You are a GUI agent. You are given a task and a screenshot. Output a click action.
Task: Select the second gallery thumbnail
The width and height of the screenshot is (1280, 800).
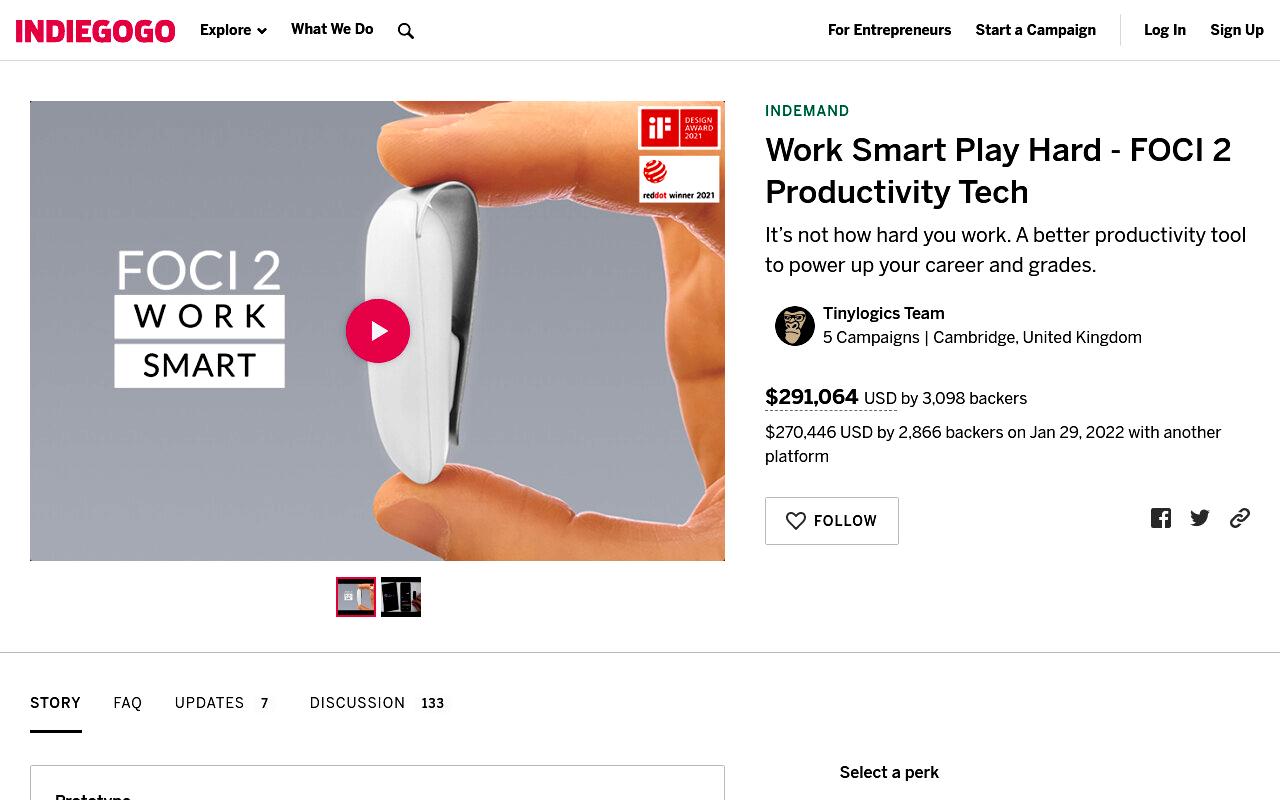[x=401, y=597]
